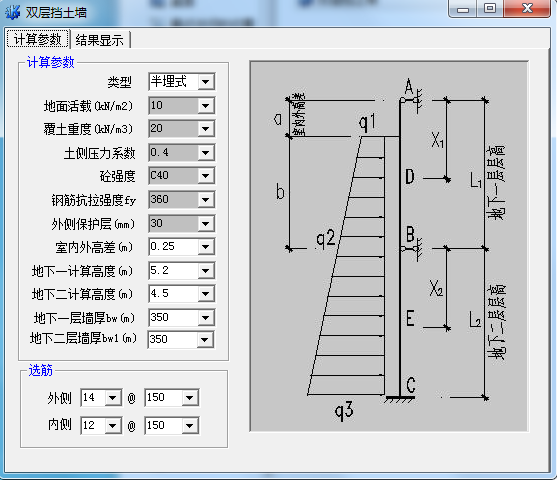Open 外侧 rebar spacing dropdown showing 150
Image resolution: width=557 pixels, height=480 pixels.
click(x=172, y=398)
